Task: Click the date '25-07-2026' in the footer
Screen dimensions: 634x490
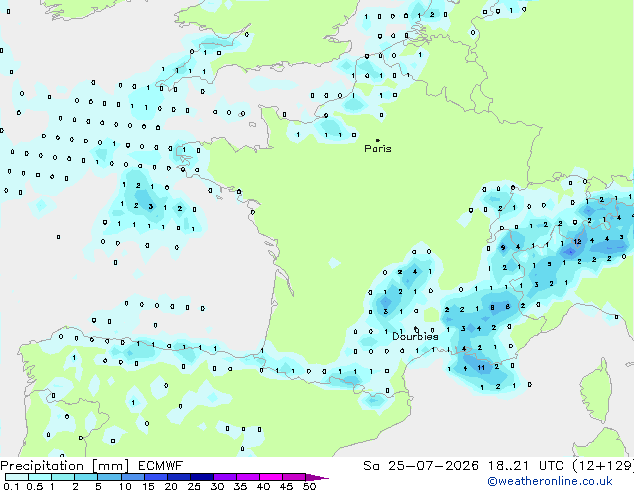Action: click(x=433, y=466)
